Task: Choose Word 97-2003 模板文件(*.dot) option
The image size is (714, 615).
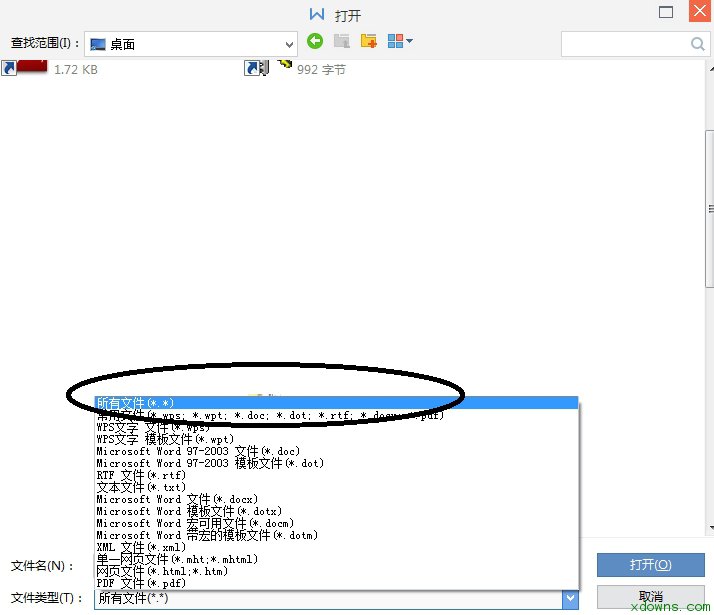Action: coord(337,463)
